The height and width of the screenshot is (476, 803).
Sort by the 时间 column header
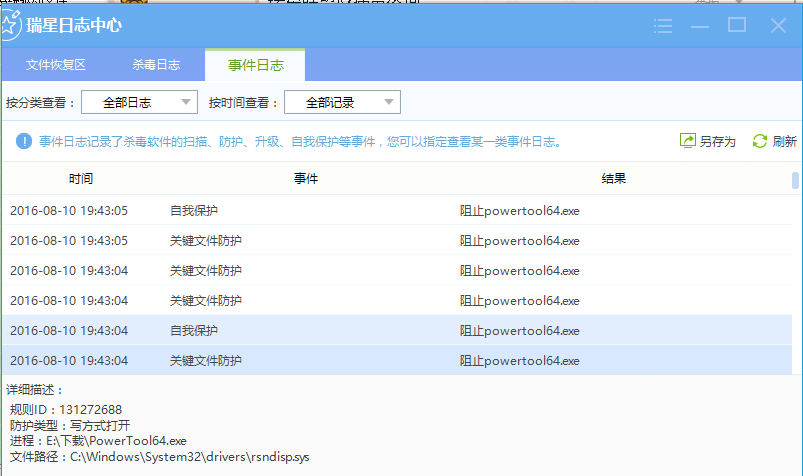pos(81,178)
